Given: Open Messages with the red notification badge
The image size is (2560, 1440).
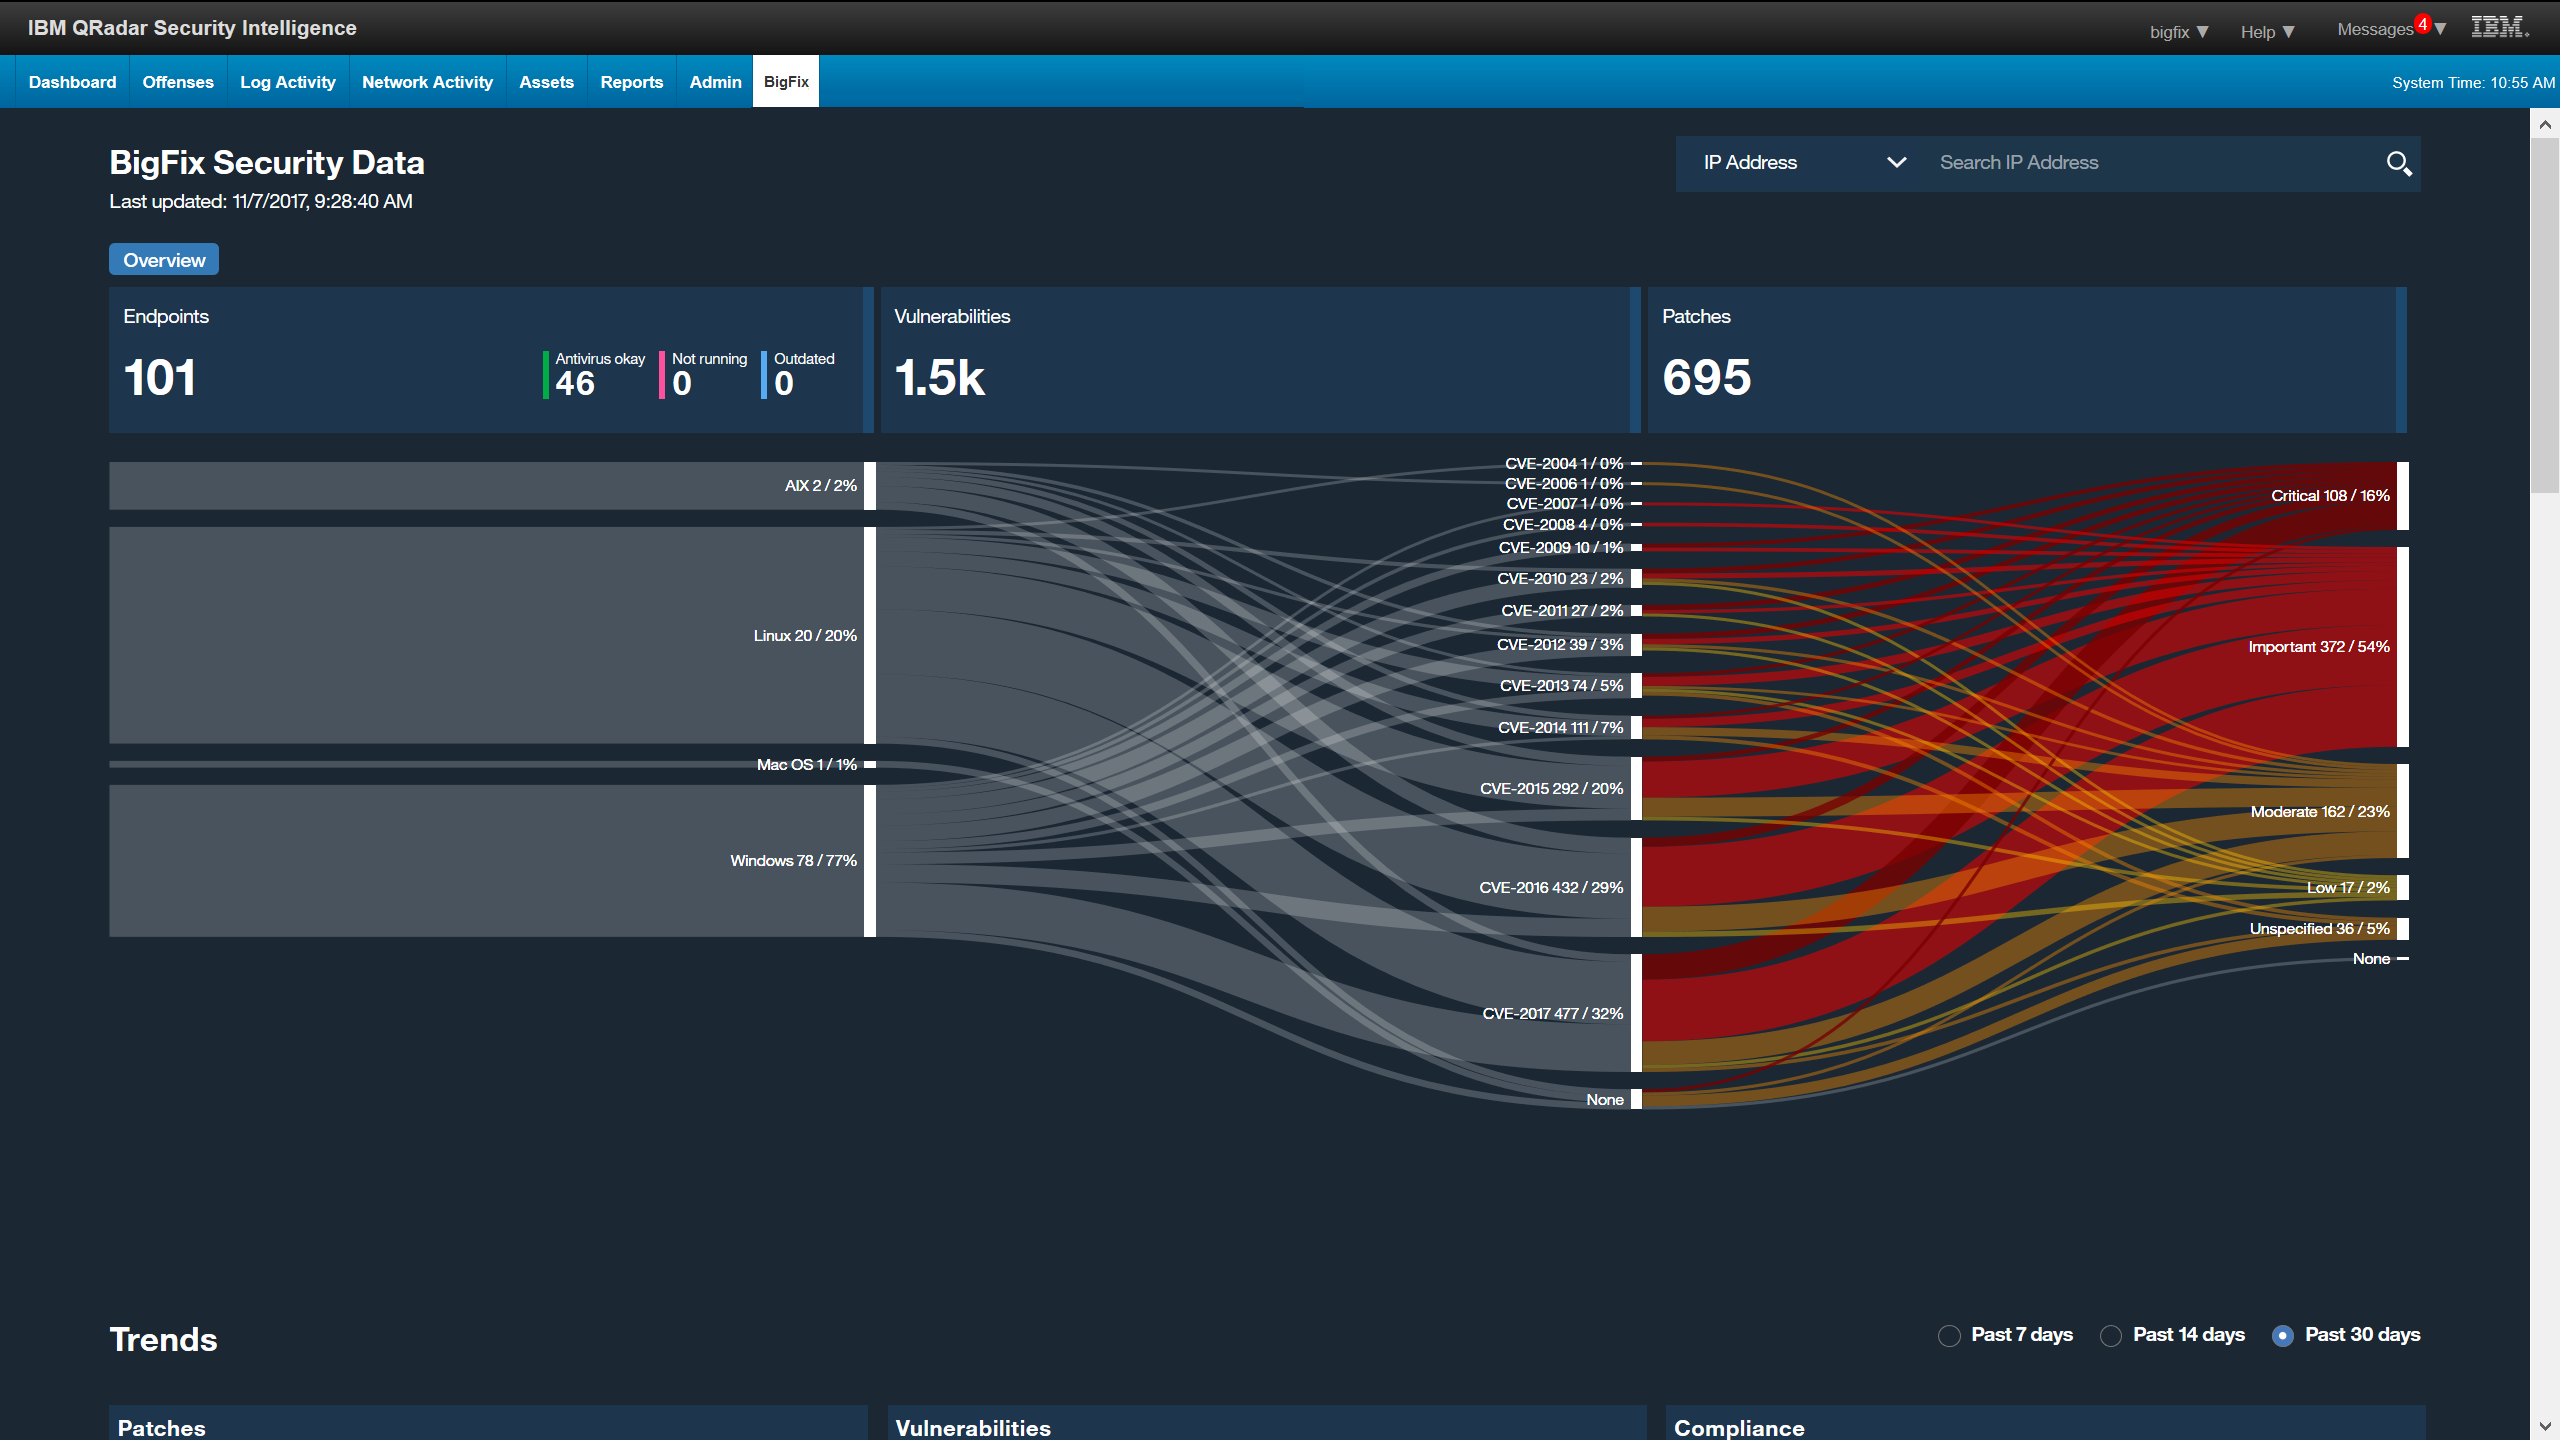Looking at the screenshot, I should (x=2385, y=30).
